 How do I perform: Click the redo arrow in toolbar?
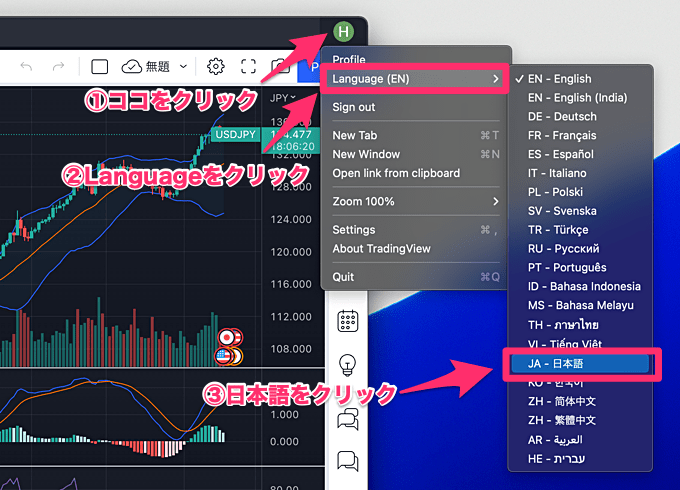pos(60,67)
